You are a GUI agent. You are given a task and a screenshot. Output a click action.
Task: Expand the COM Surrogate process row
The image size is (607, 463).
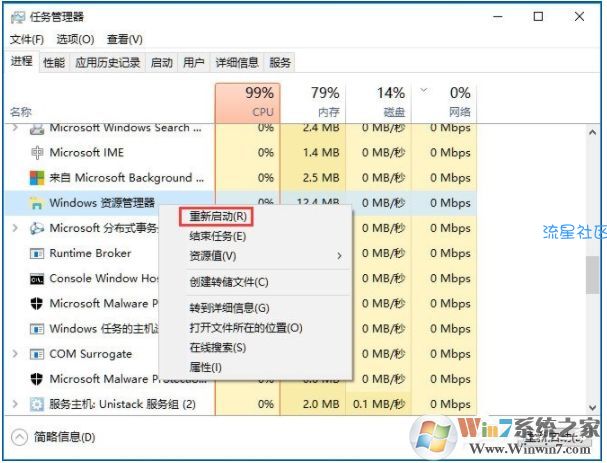coord(15,354)
